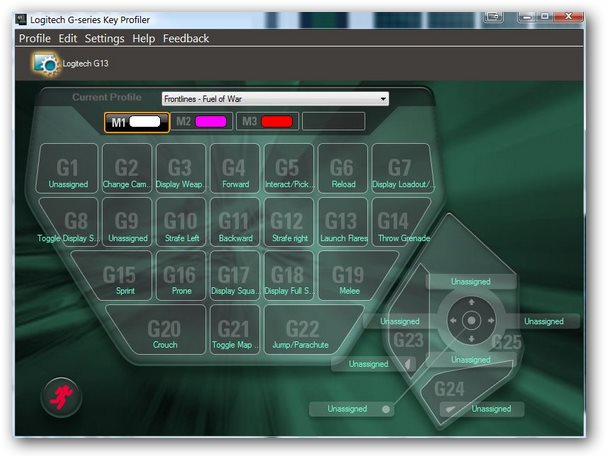
Task: Select the G14 Throw Grenade key
Action: pos(398,222)
